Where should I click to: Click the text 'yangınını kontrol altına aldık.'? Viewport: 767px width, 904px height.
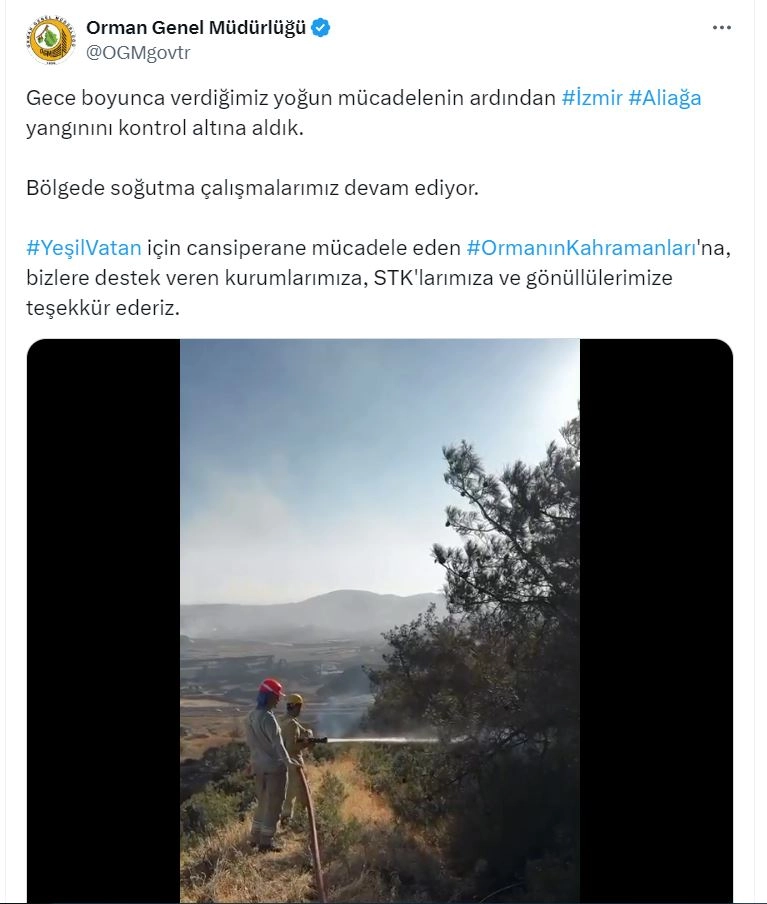click(165, 128)
